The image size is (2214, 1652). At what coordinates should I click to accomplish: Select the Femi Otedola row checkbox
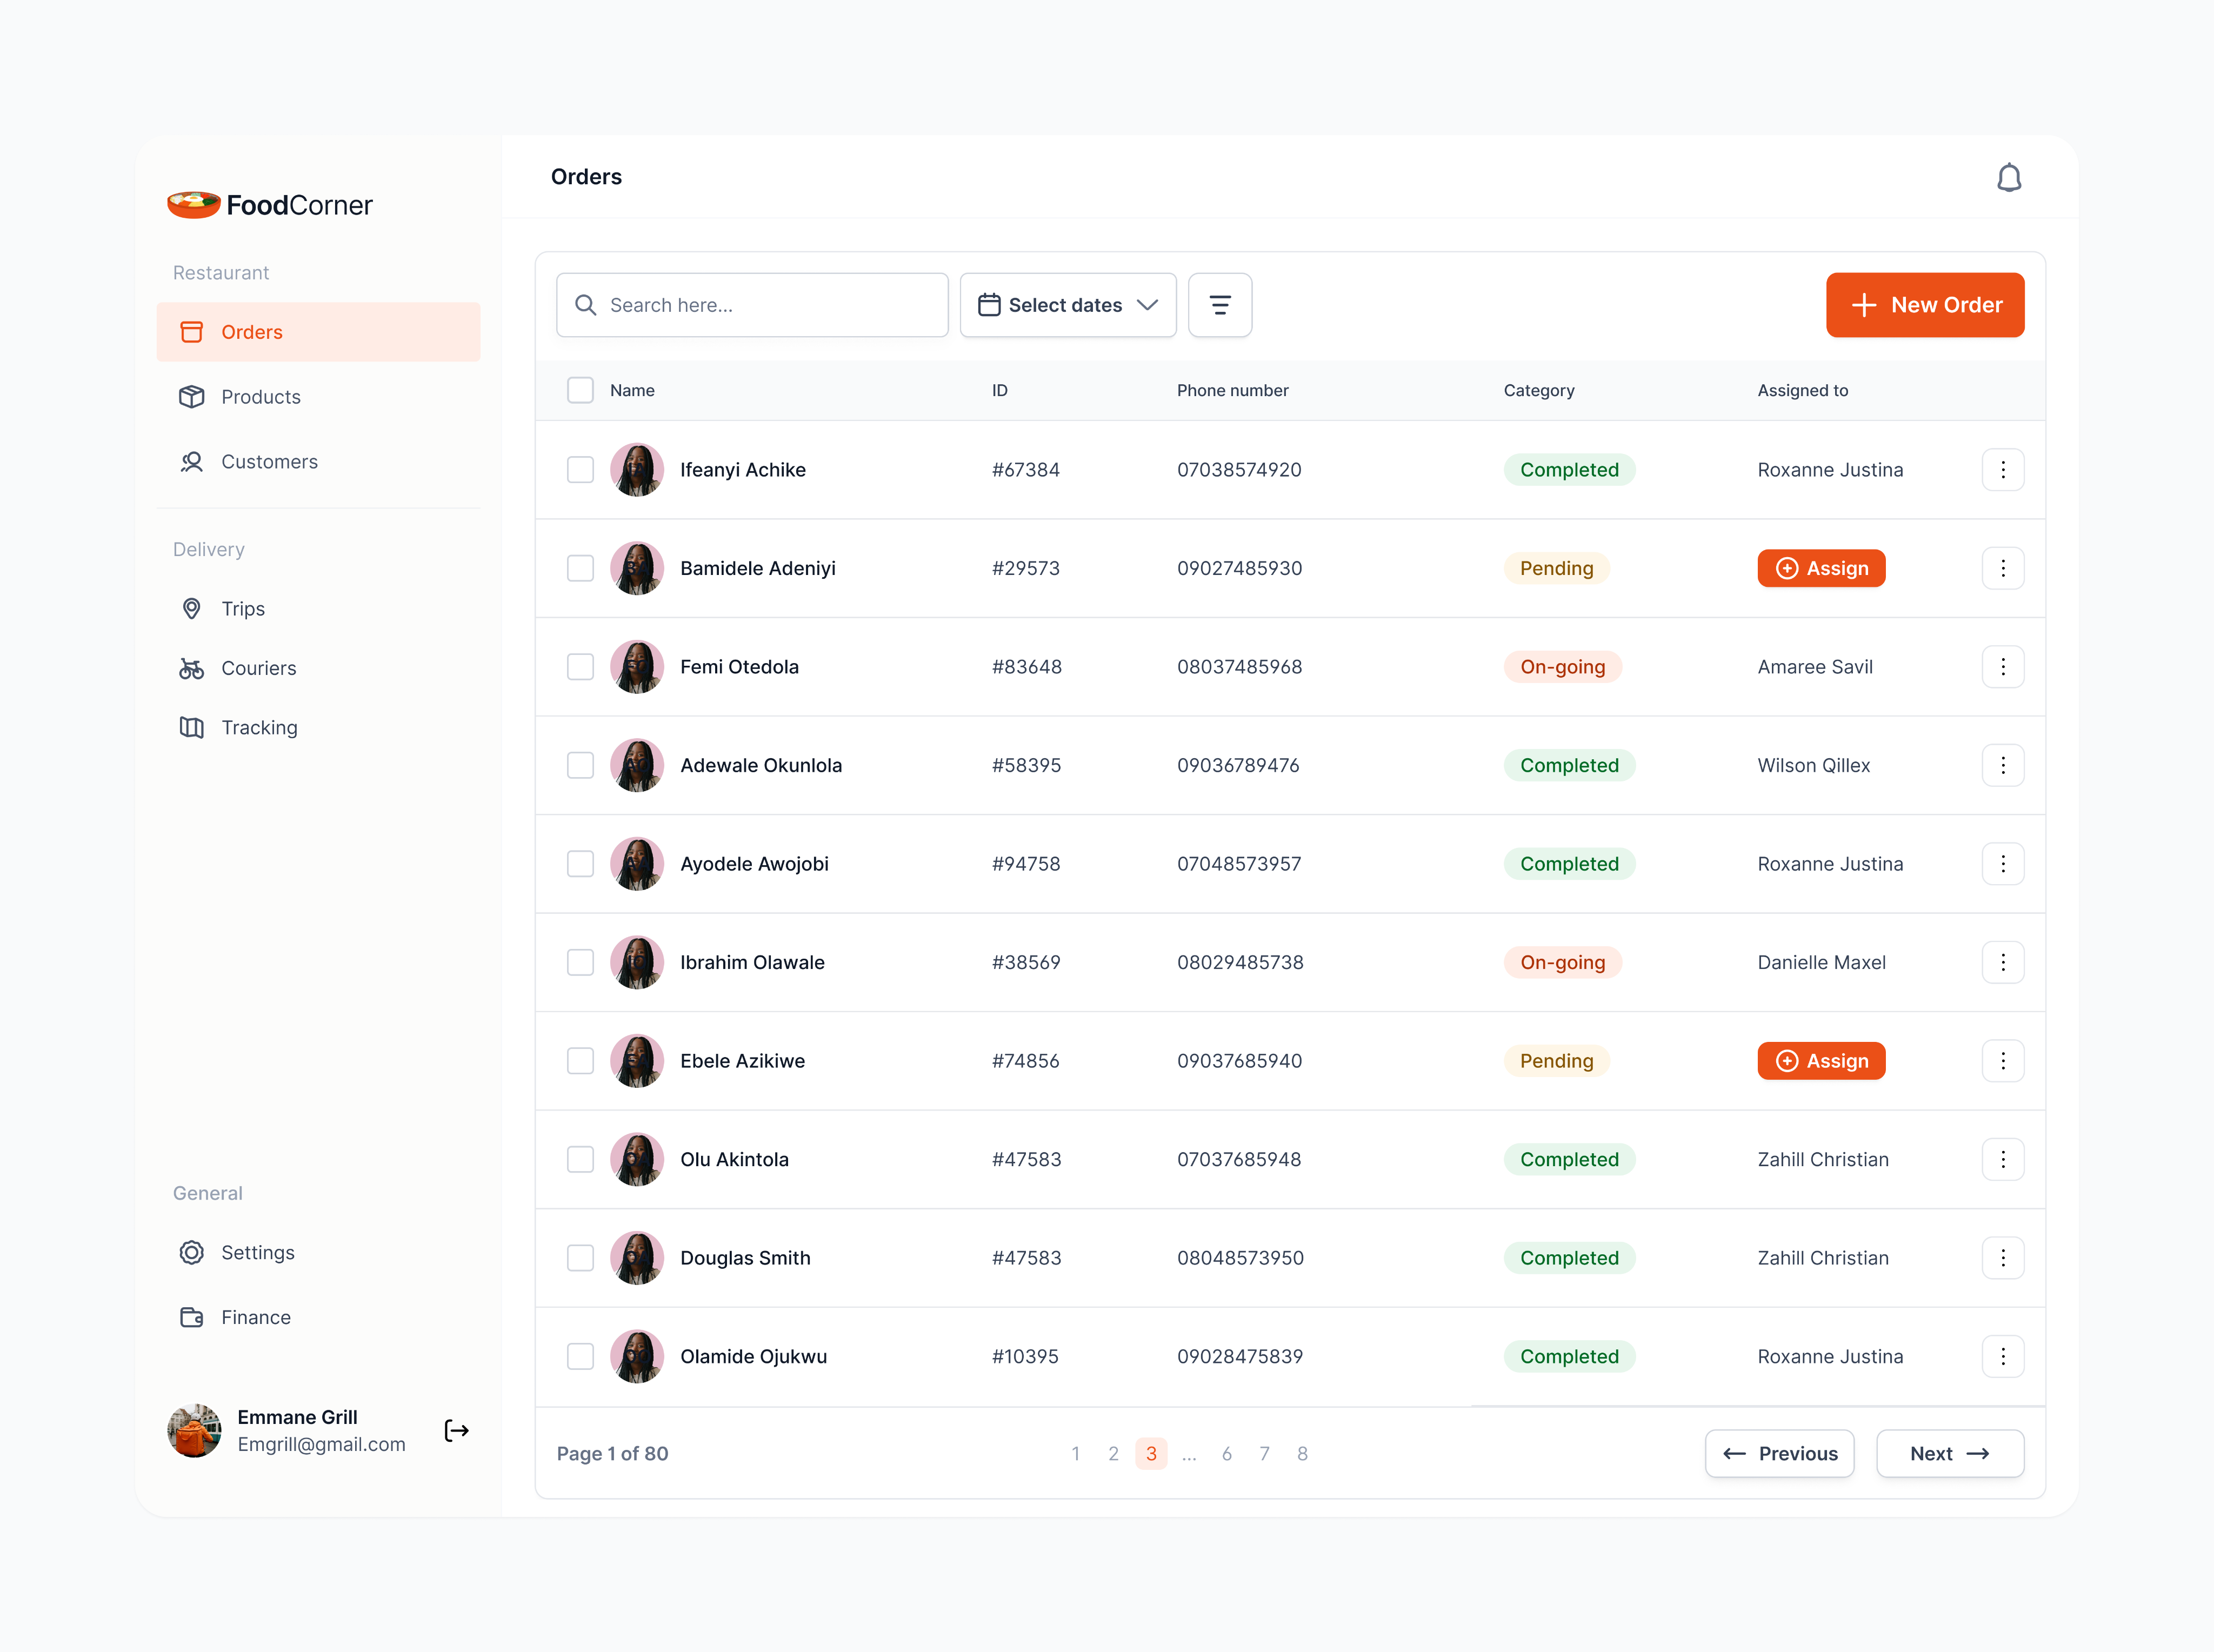tap(580, 666)
